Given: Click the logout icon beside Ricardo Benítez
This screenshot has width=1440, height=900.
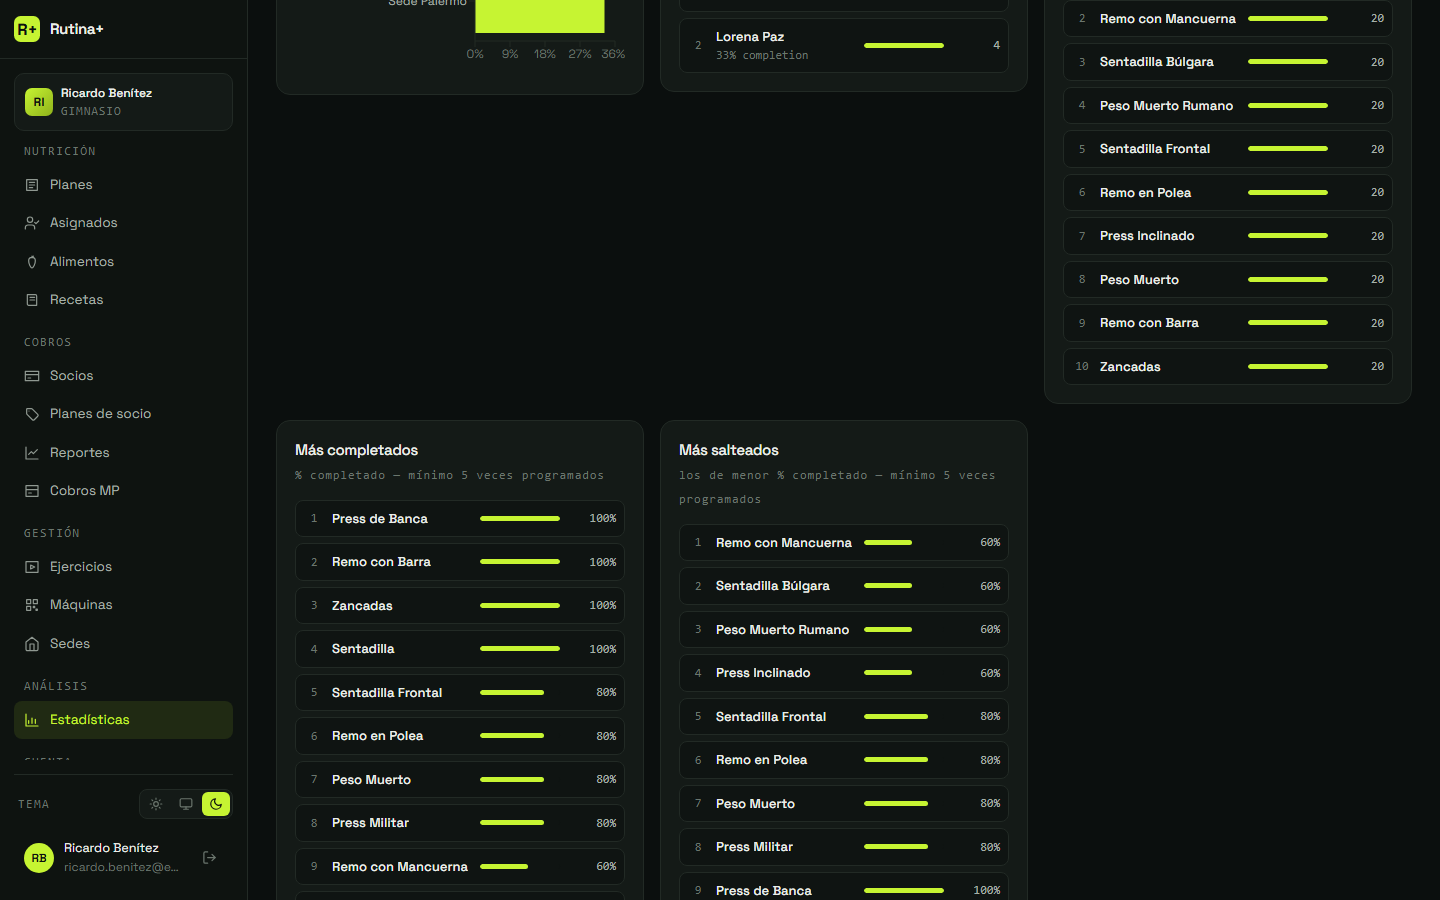Looking at the screenshot, I should (210, 857).
